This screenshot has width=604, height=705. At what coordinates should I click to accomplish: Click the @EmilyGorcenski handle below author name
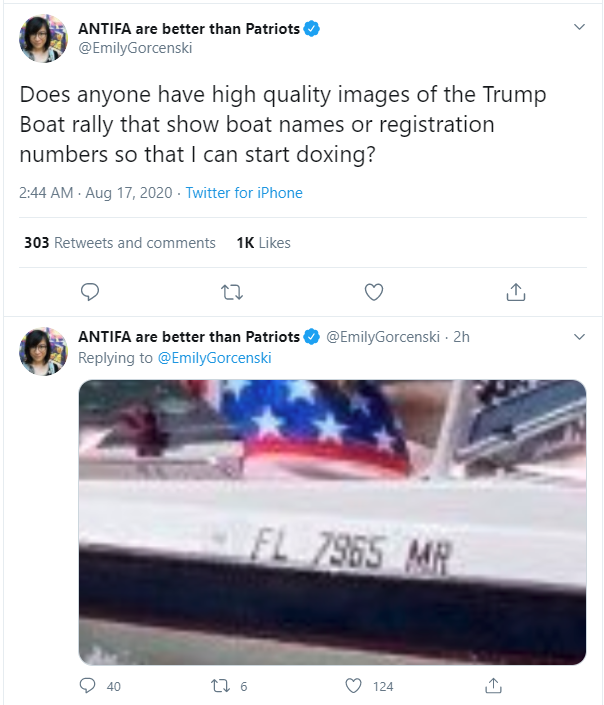tap(135, 48)
